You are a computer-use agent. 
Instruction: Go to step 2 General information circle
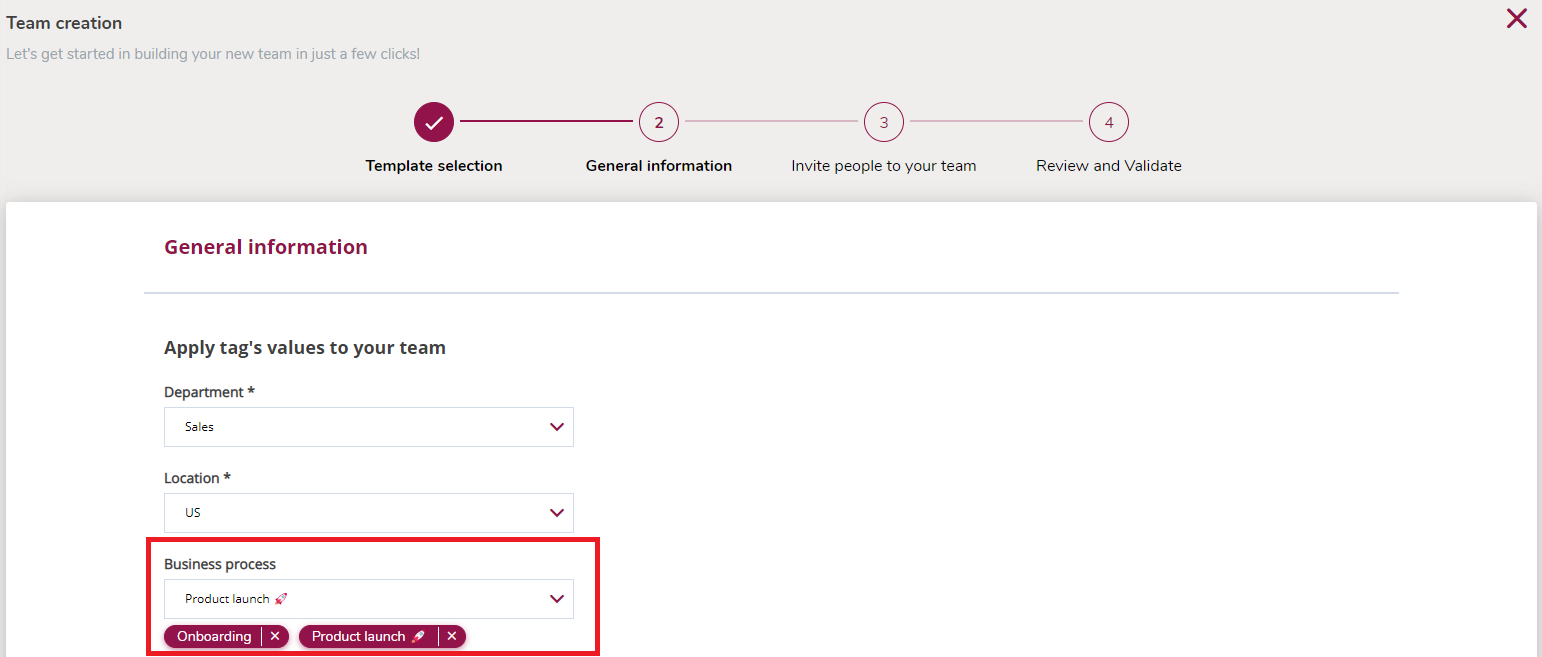tap(659, 122)
